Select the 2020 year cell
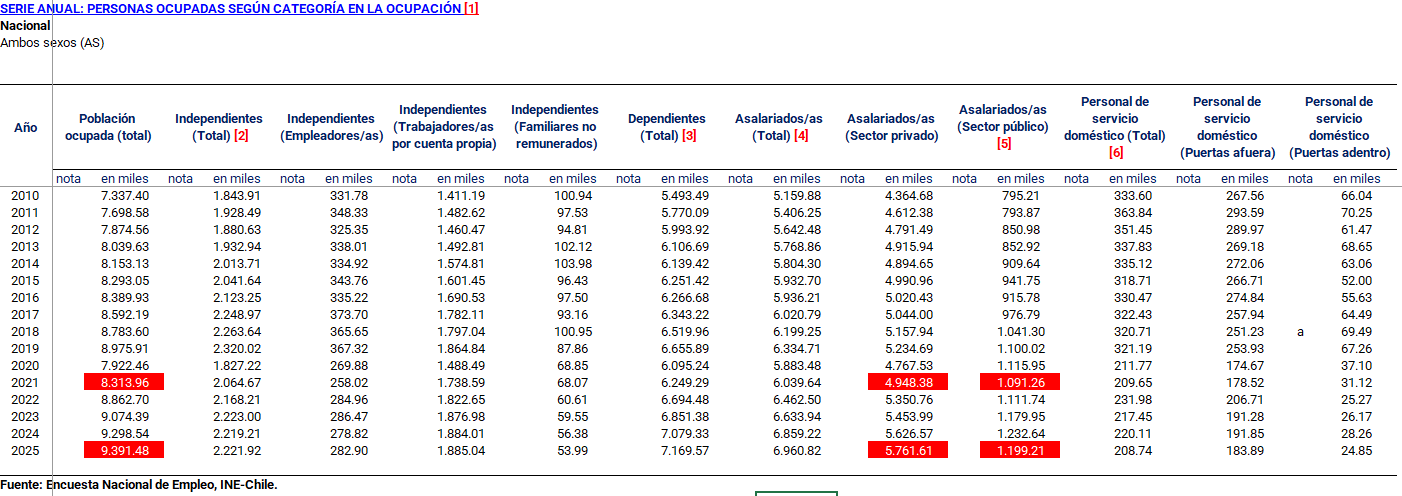 tap(25, 366)
